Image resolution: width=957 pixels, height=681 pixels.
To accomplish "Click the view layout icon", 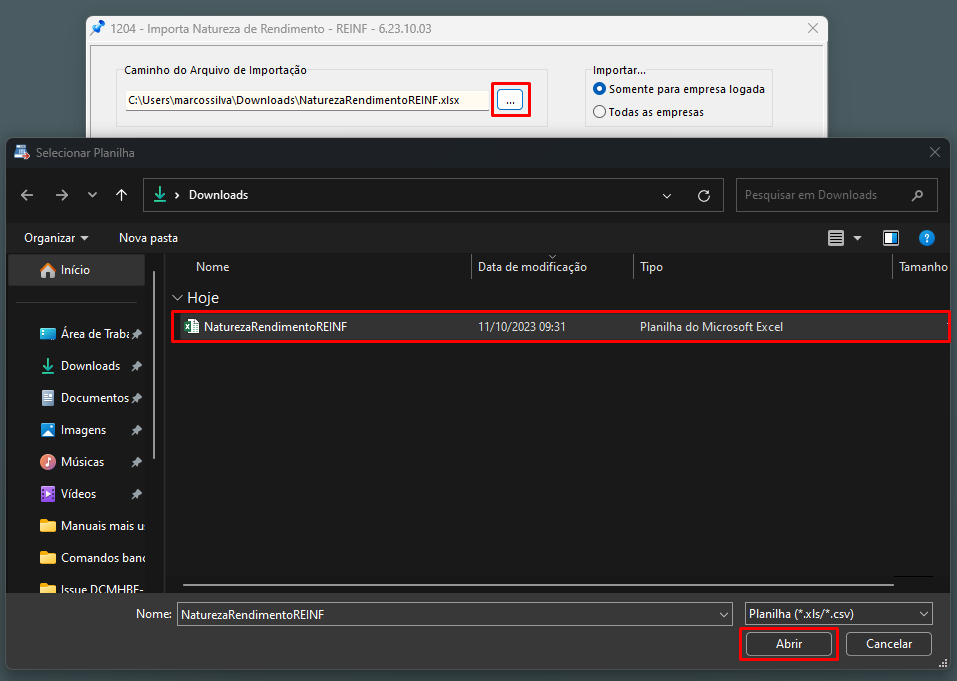I will [836, 238].
